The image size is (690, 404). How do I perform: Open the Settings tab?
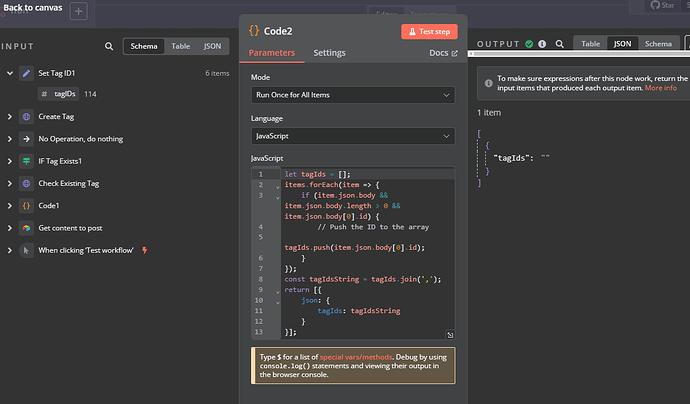(329, 53)
